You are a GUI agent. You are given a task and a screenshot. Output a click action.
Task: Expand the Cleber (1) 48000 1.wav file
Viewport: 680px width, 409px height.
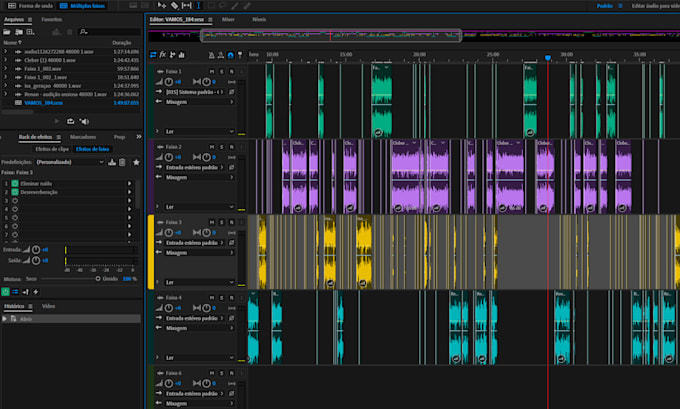pos(5,60)
